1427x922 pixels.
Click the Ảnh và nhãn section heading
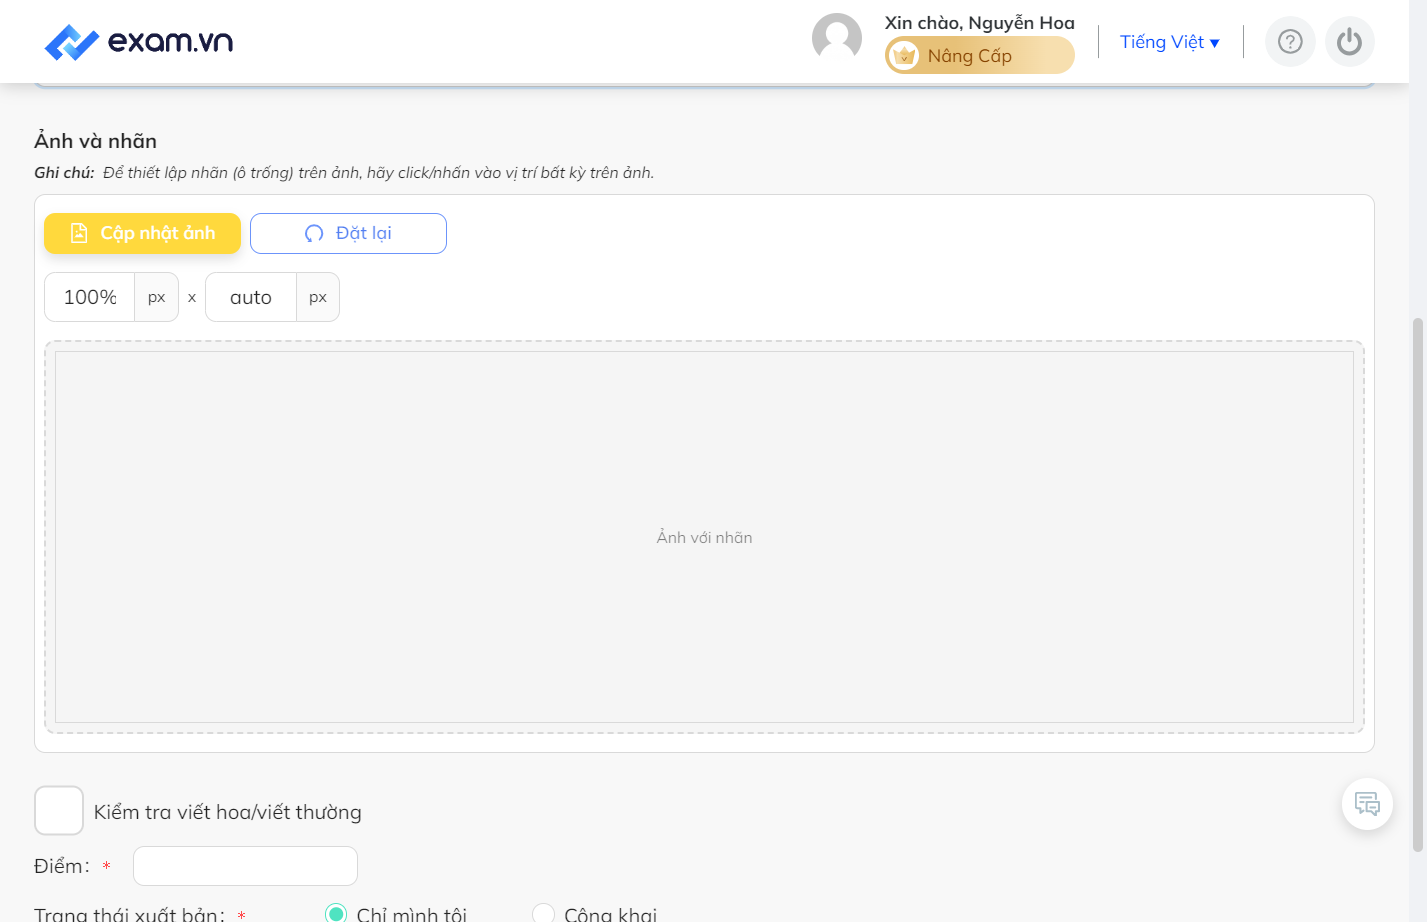click(x=96, y=141)
